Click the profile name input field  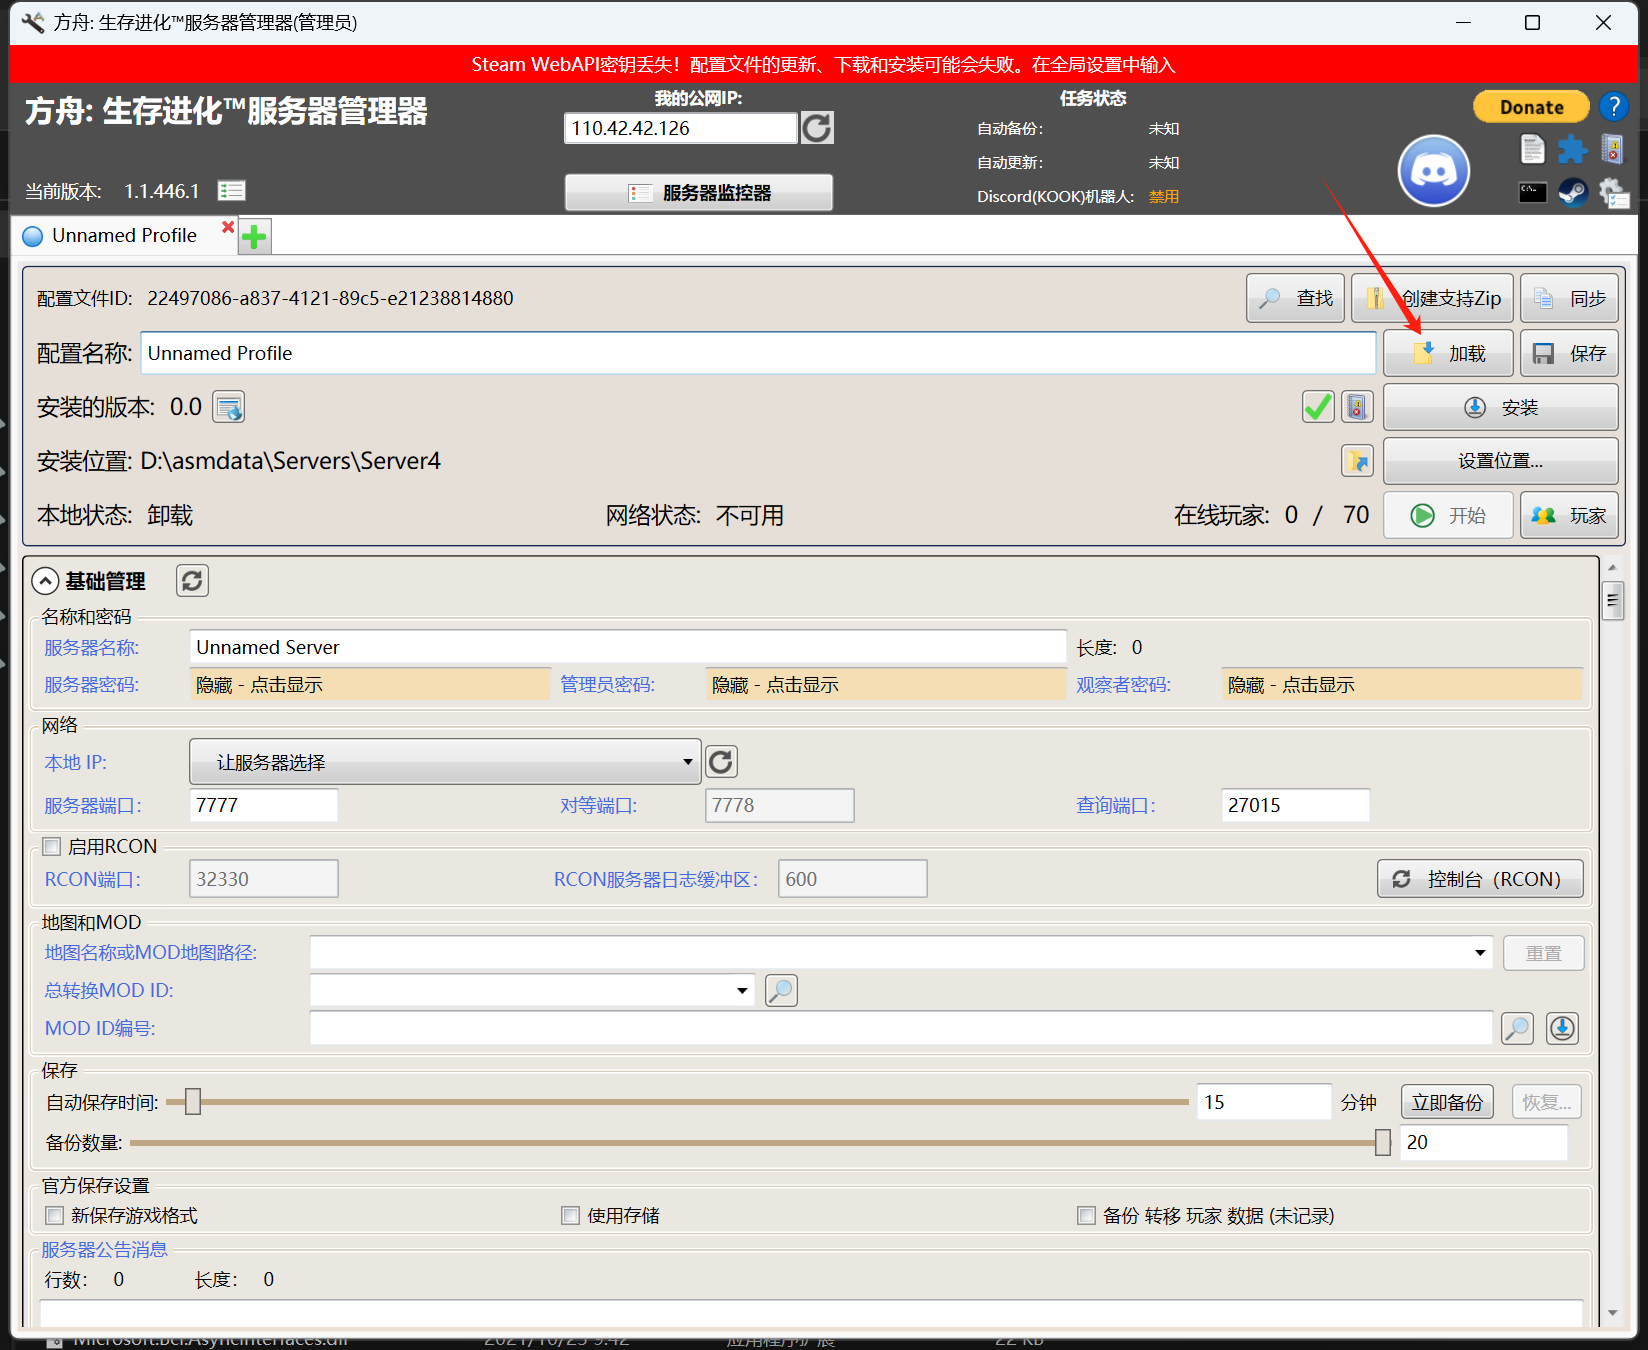point(758,353)
